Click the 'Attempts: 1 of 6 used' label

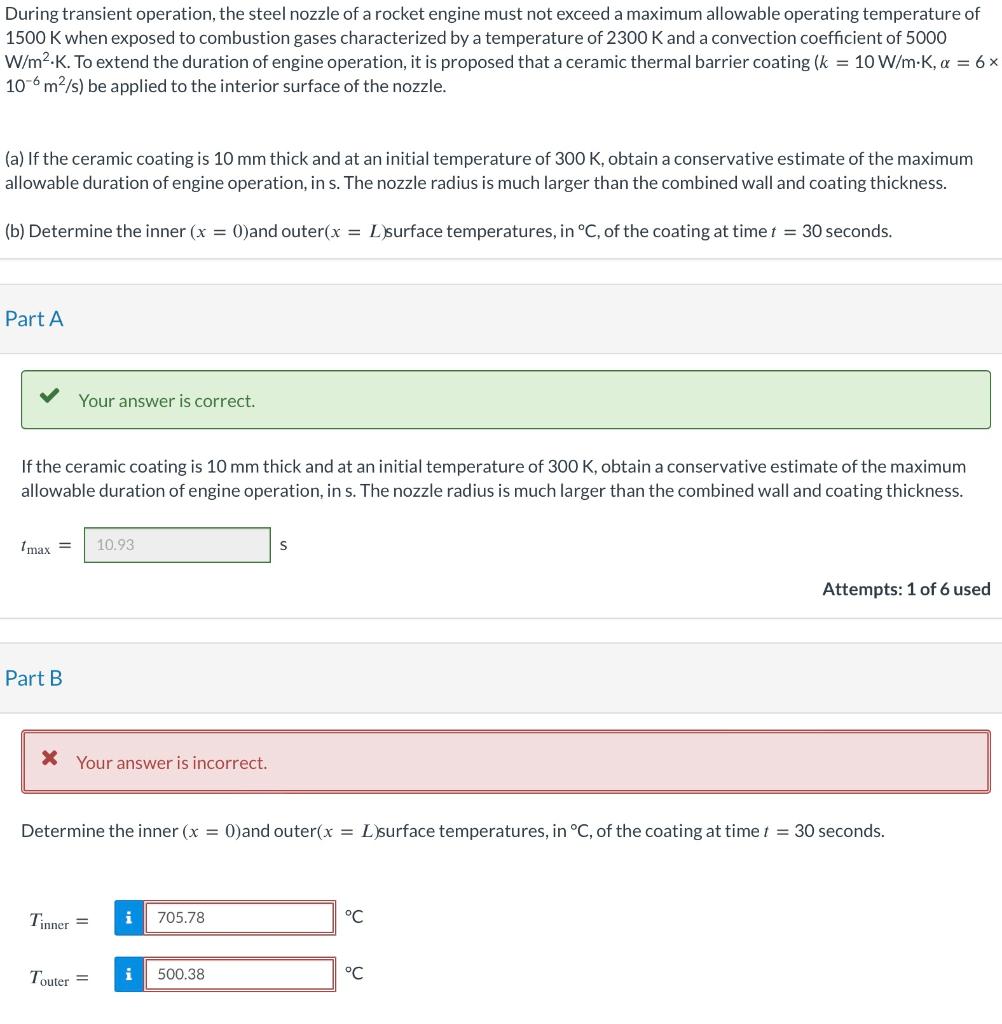click(x=907, y=589)
